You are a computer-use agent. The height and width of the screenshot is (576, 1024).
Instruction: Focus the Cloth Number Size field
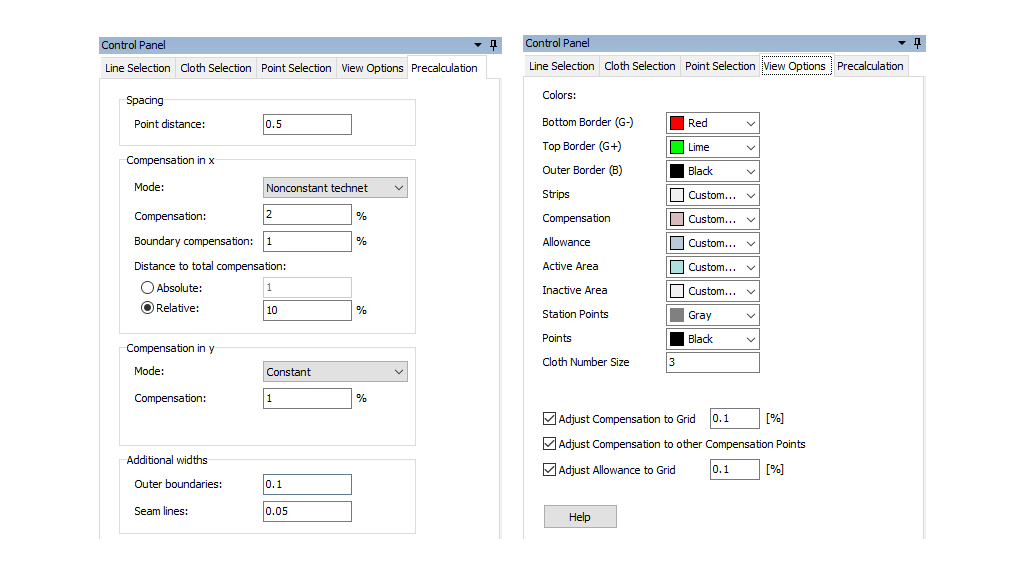click(712, 362)
